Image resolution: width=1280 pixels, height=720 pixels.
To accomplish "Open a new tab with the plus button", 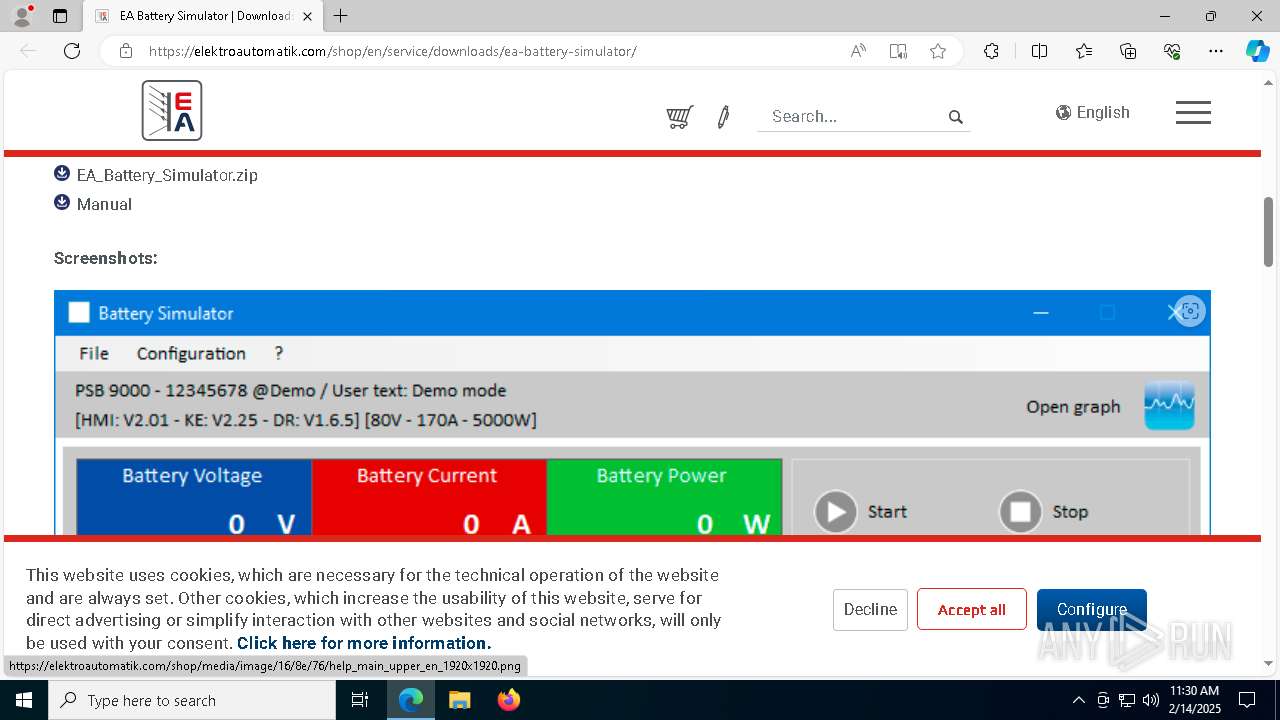I will click(341, 16).
